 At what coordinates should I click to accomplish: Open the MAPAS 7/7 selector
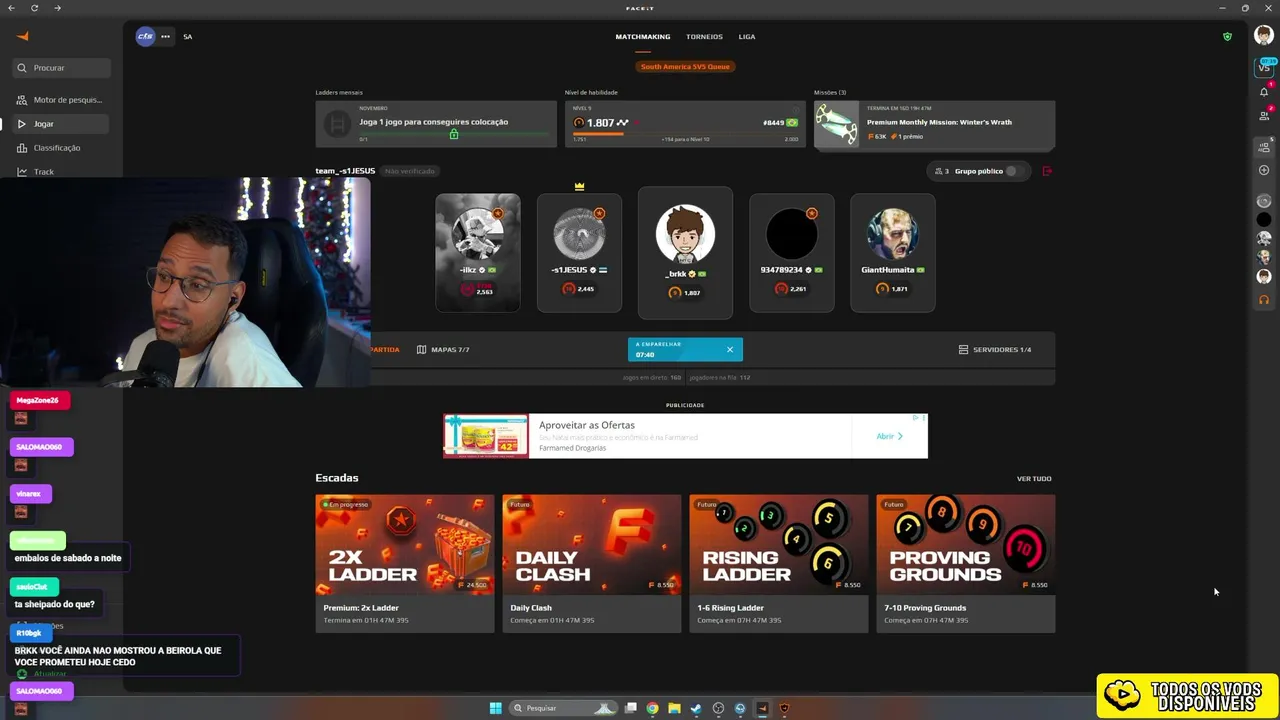pos(443,349)
